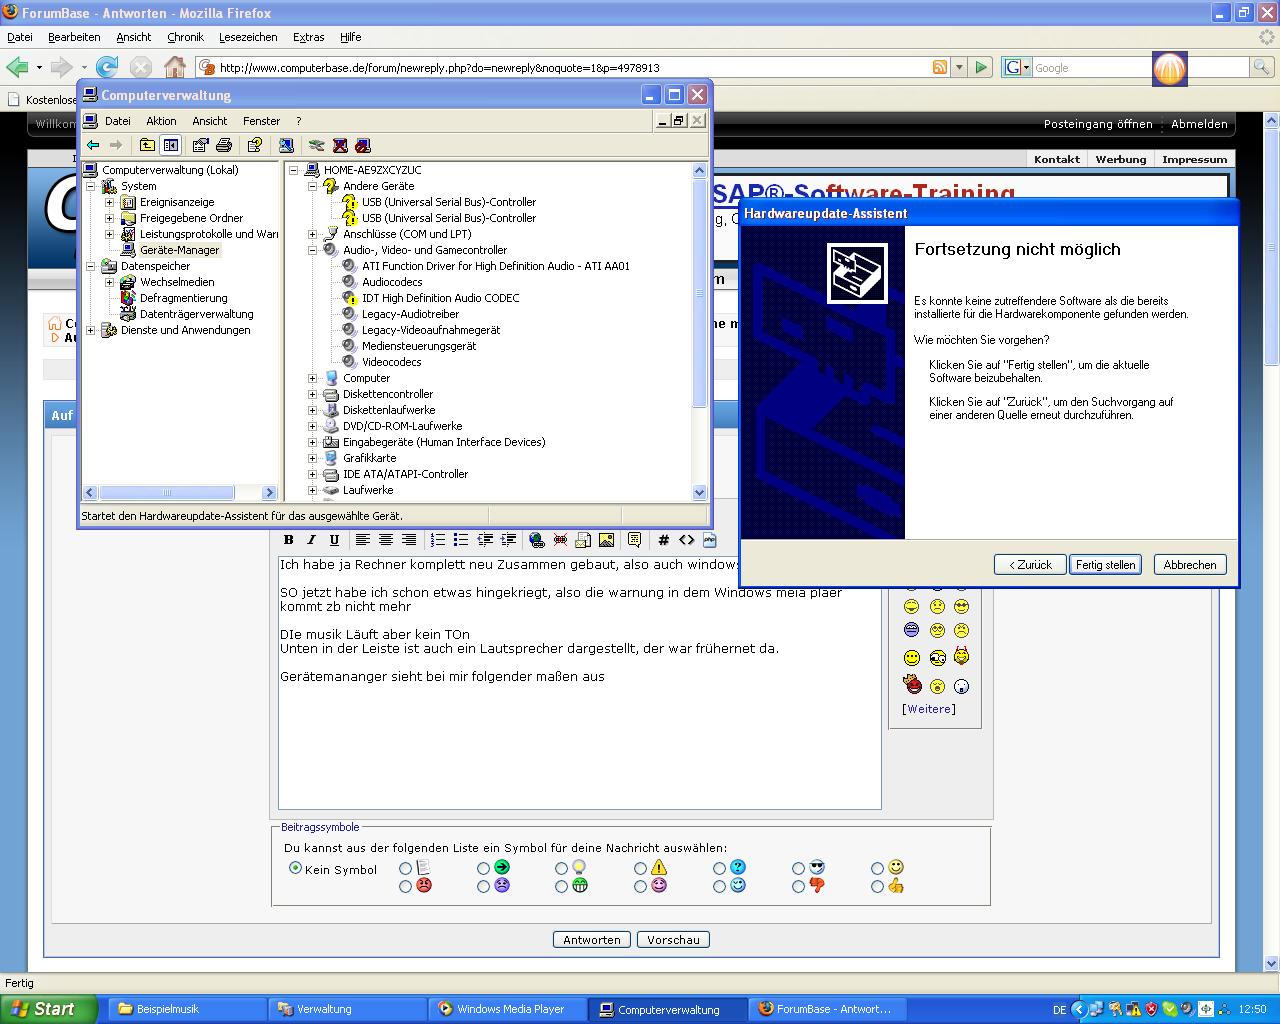Click the hash code tag icon
Viewport: 1280px width, 1024px height.
[x=663, y=540]
